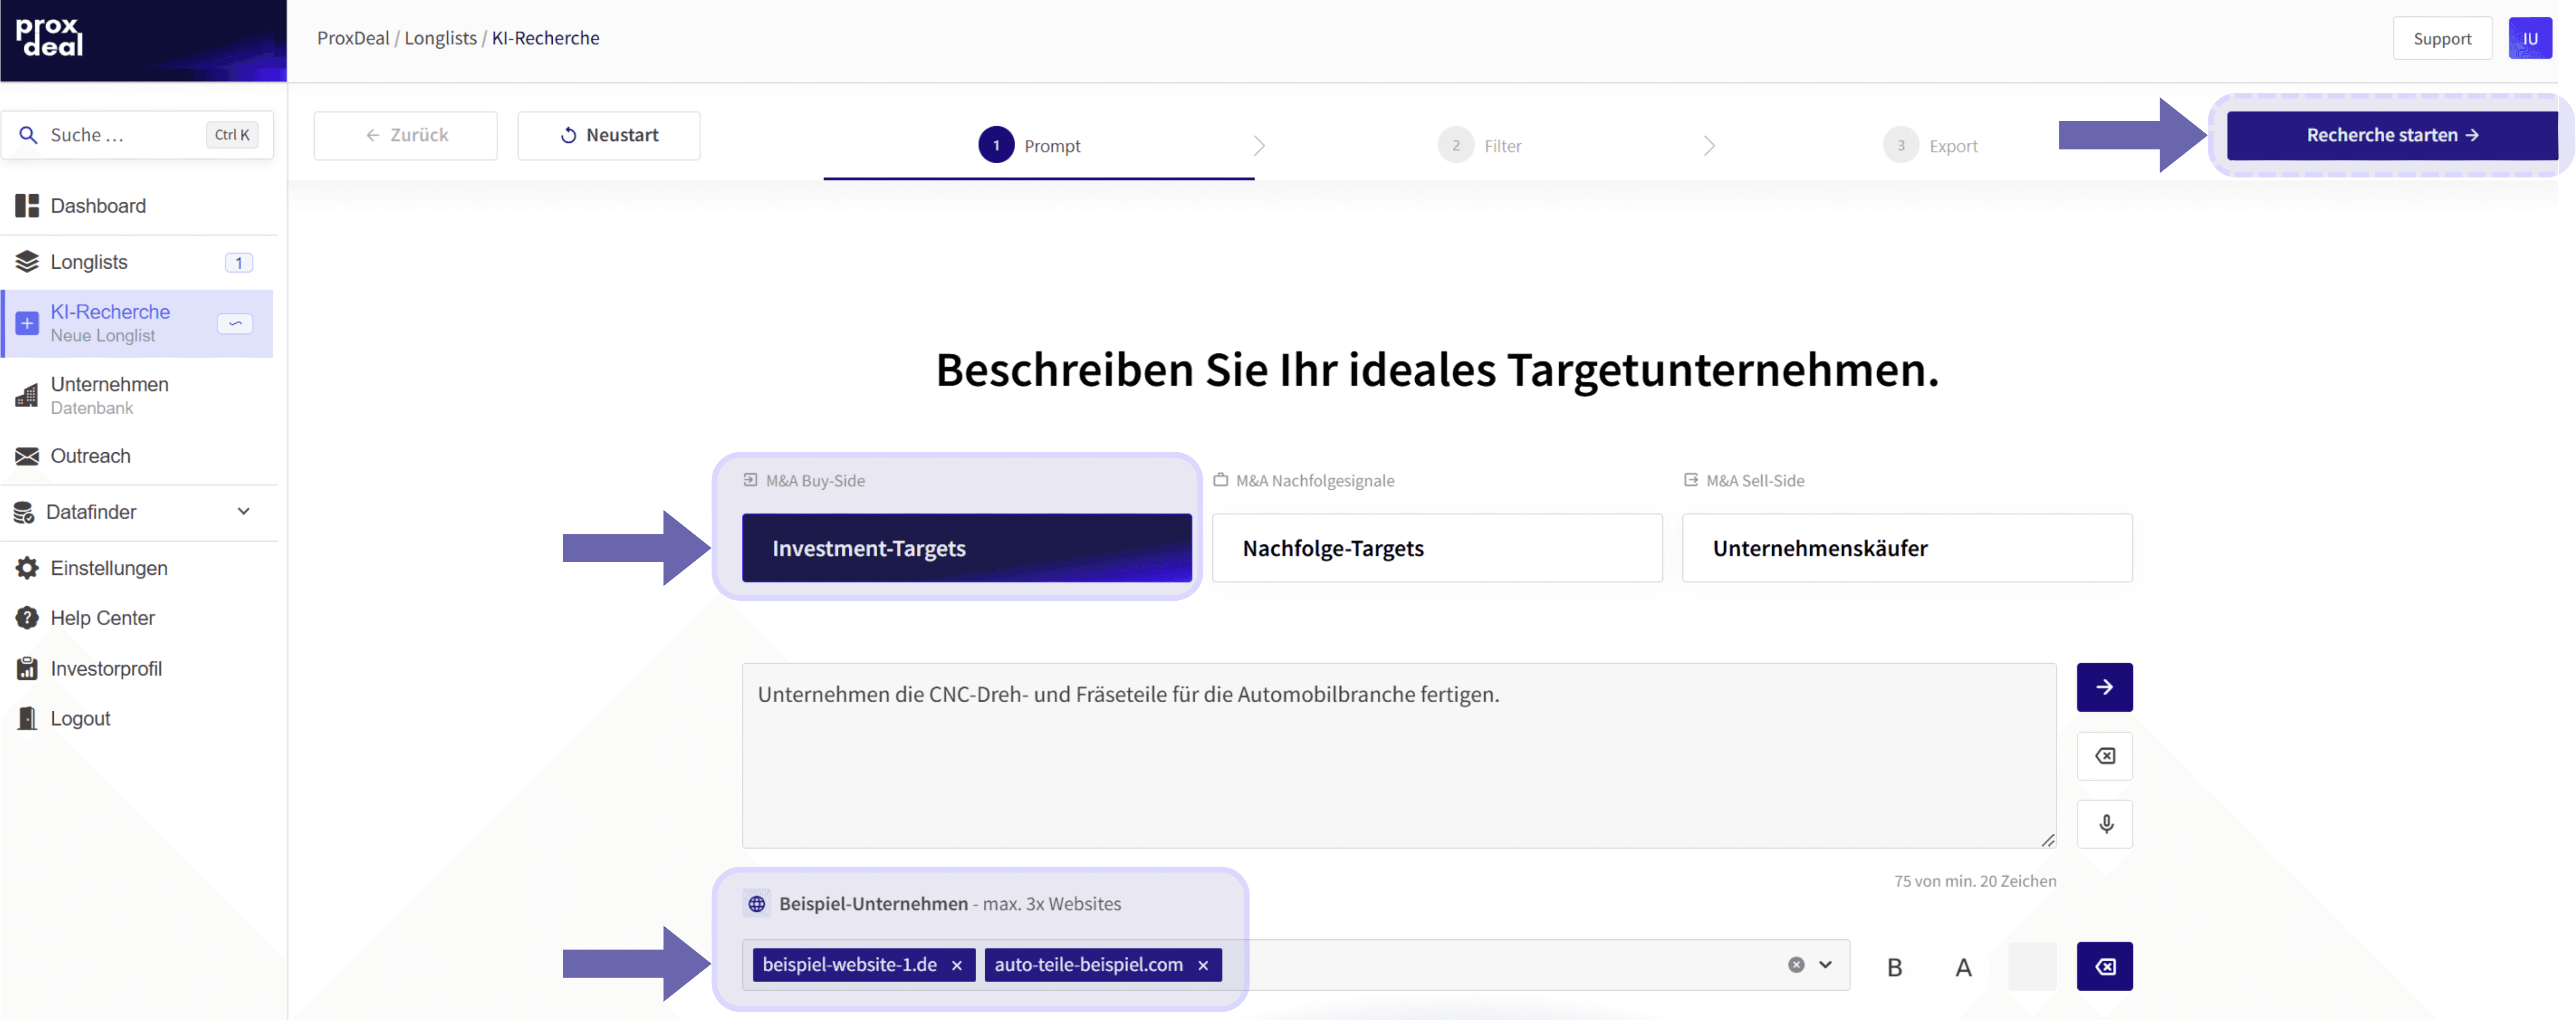Image resolution: width=2576 pixels, height=1020 pixels.
Task: Select the Export step tab
Action: pos(1930,145)
